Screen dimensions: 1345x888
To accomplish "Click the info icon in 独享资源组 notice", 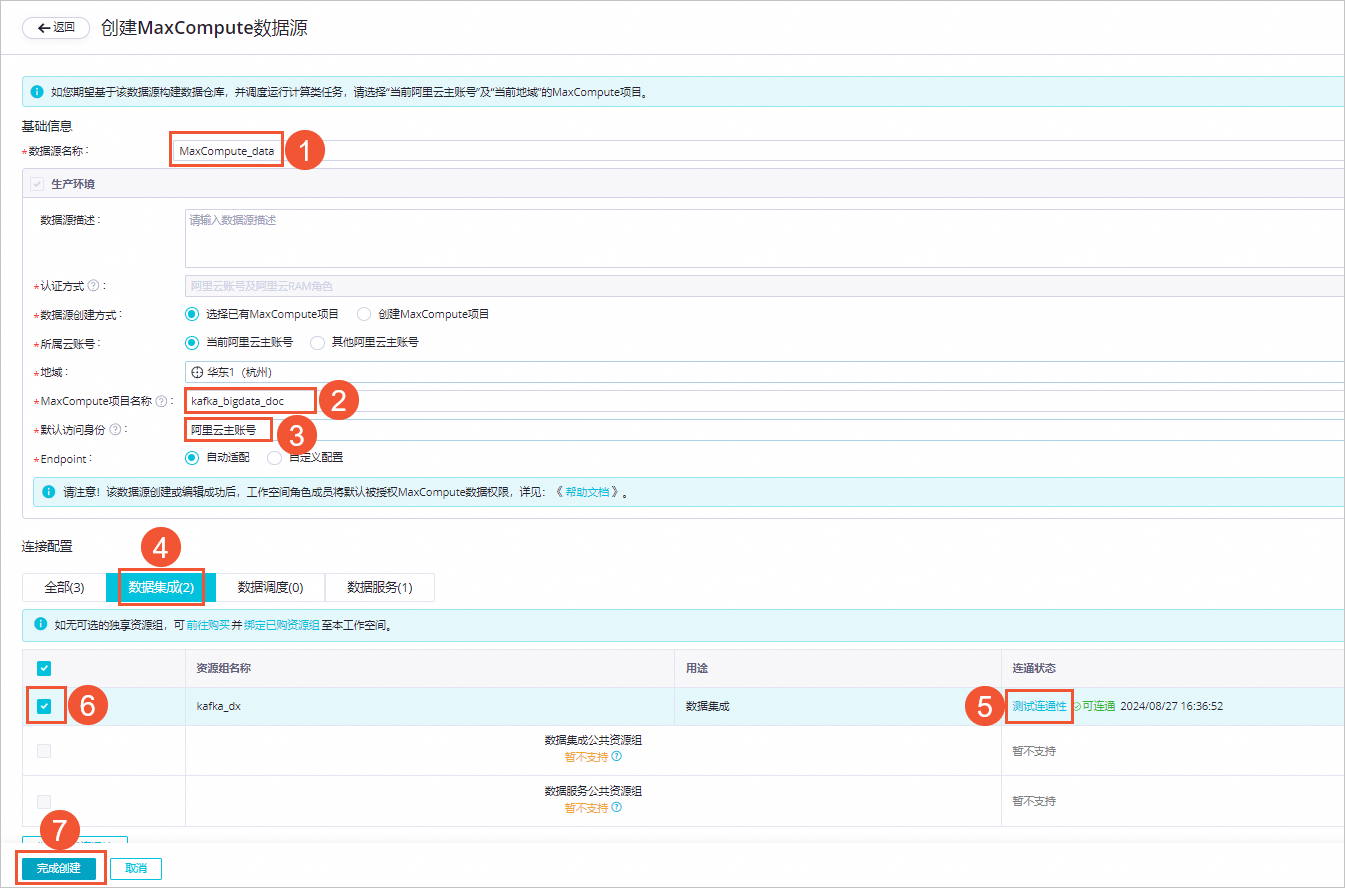I will pyautogui.click(x=40, y=624).
